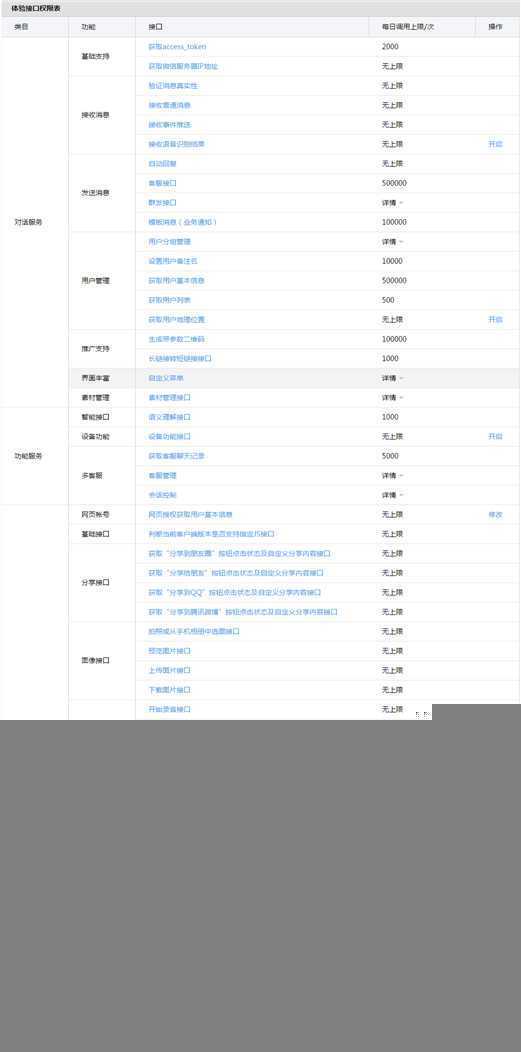The image size is (521, 1052).
Task: Click the 体验接口权限表 title
Action: [36, 8]
